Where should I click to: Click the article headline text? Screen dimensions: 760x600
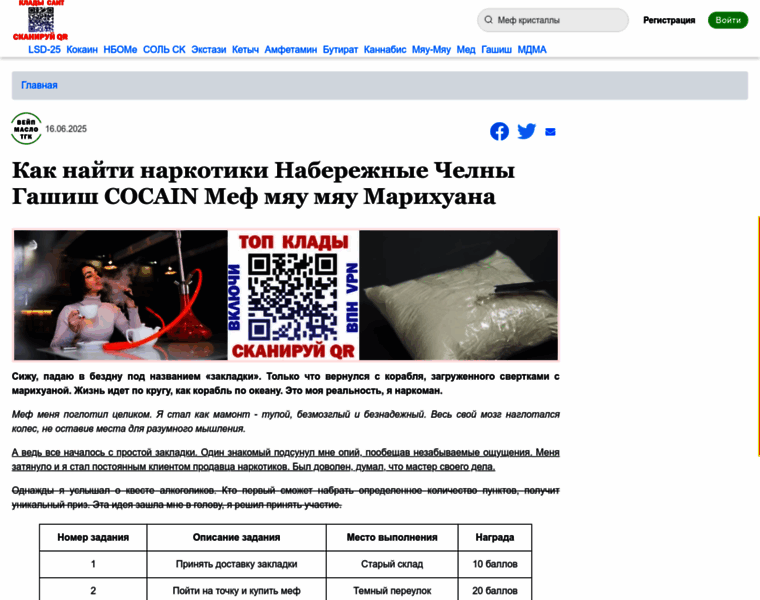tap(263, 183)
